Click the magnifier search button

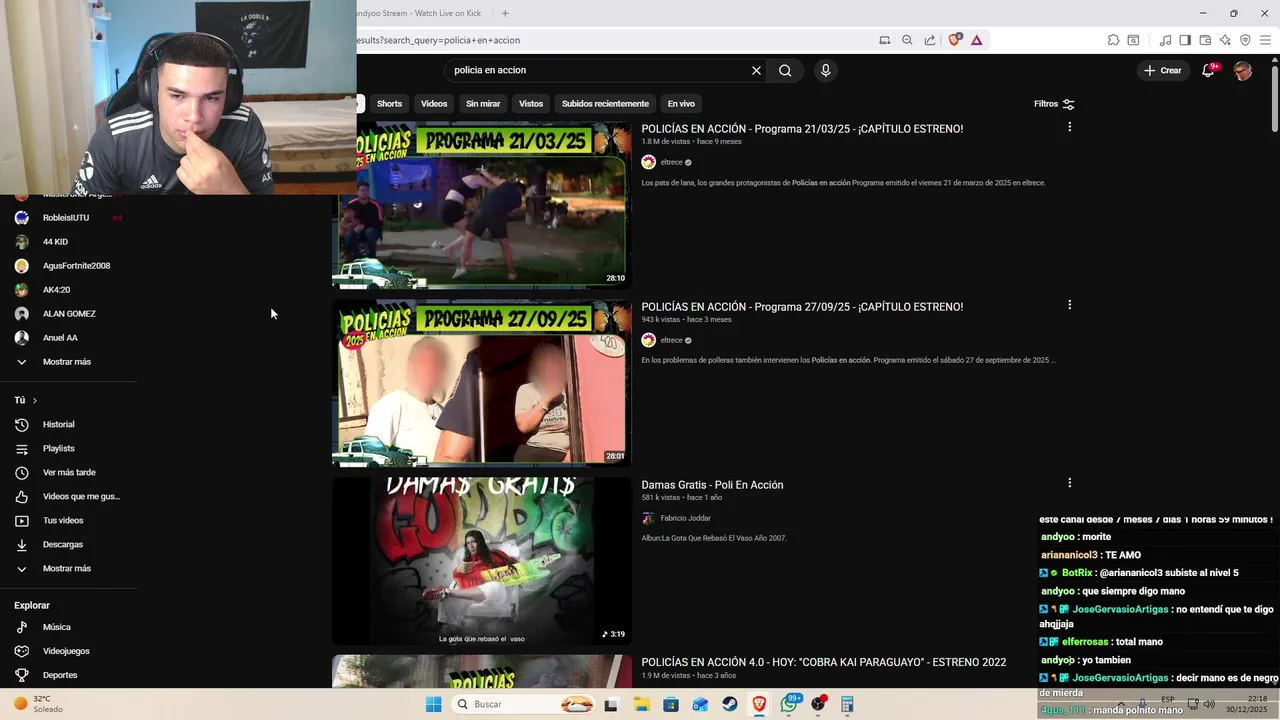785,70
